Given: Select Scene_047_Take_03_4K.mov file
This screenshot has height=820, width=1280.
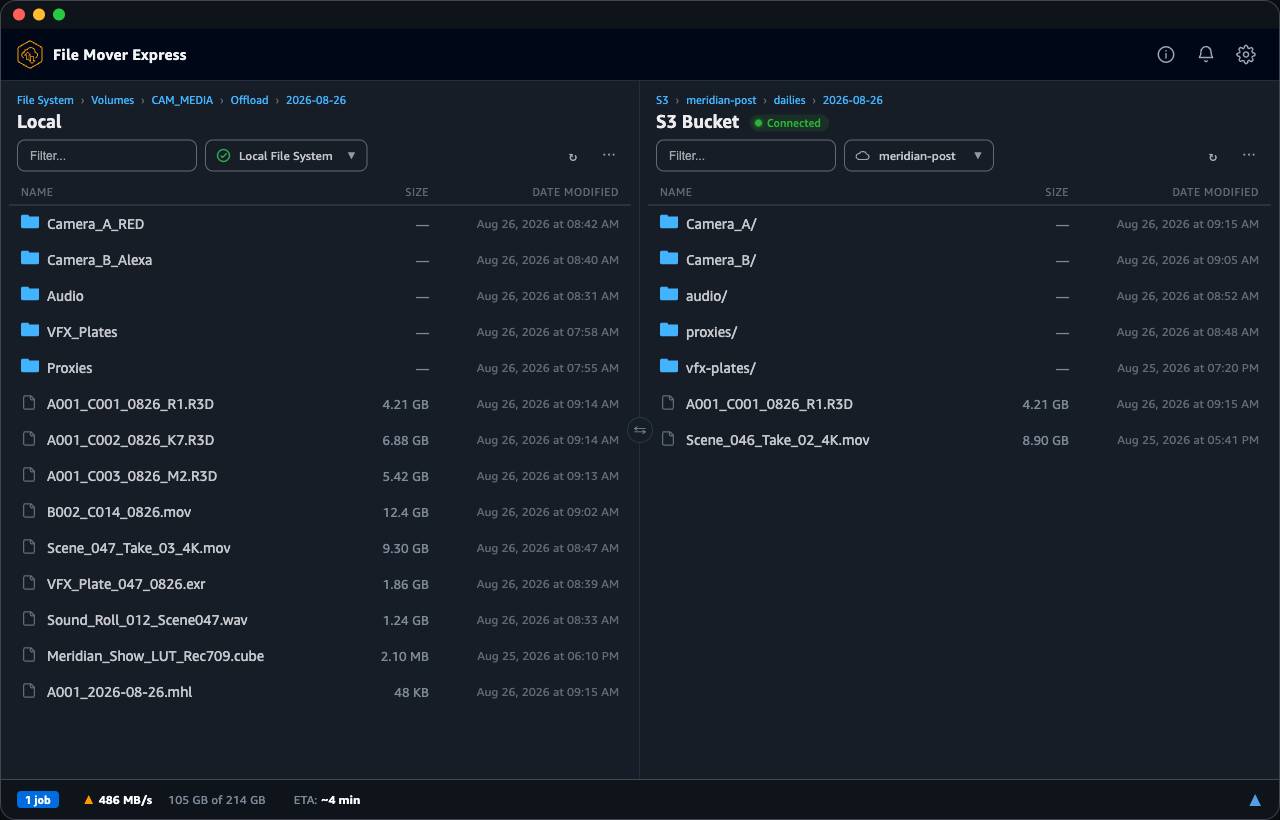Looking at the screenshot, I should (x=320, y=548).
